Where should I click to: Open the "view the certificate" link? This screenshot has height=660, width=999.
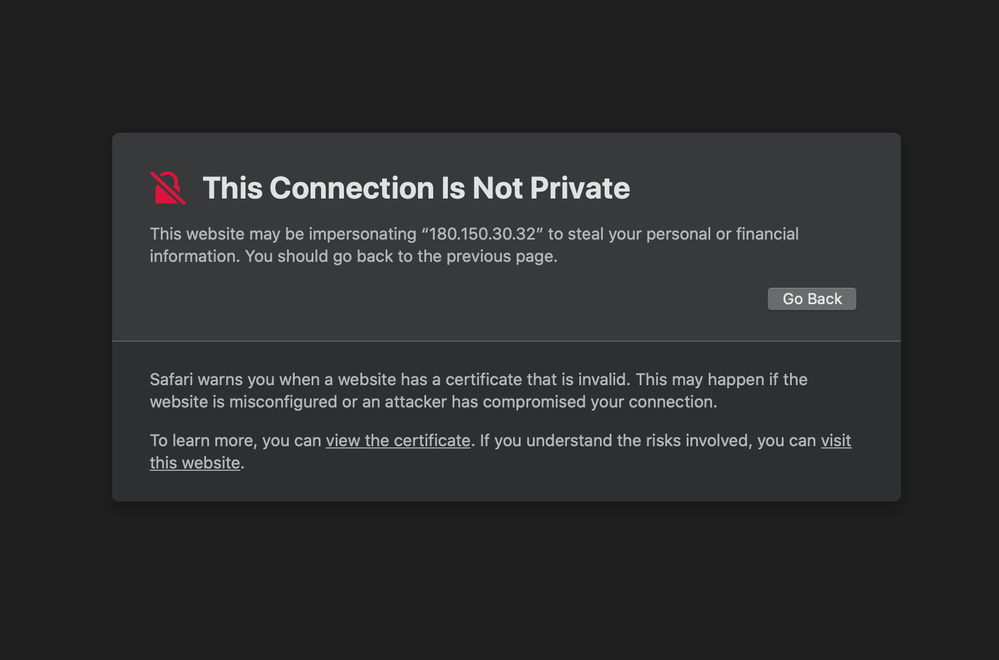[x=398, y=441]
